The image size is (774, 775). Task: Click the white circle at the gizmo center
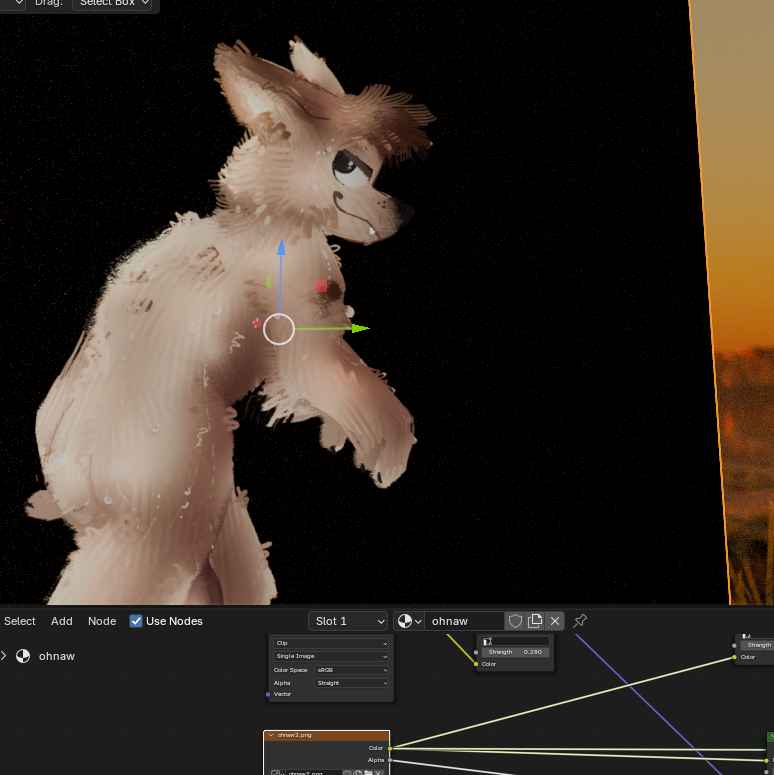pos(279,329)
